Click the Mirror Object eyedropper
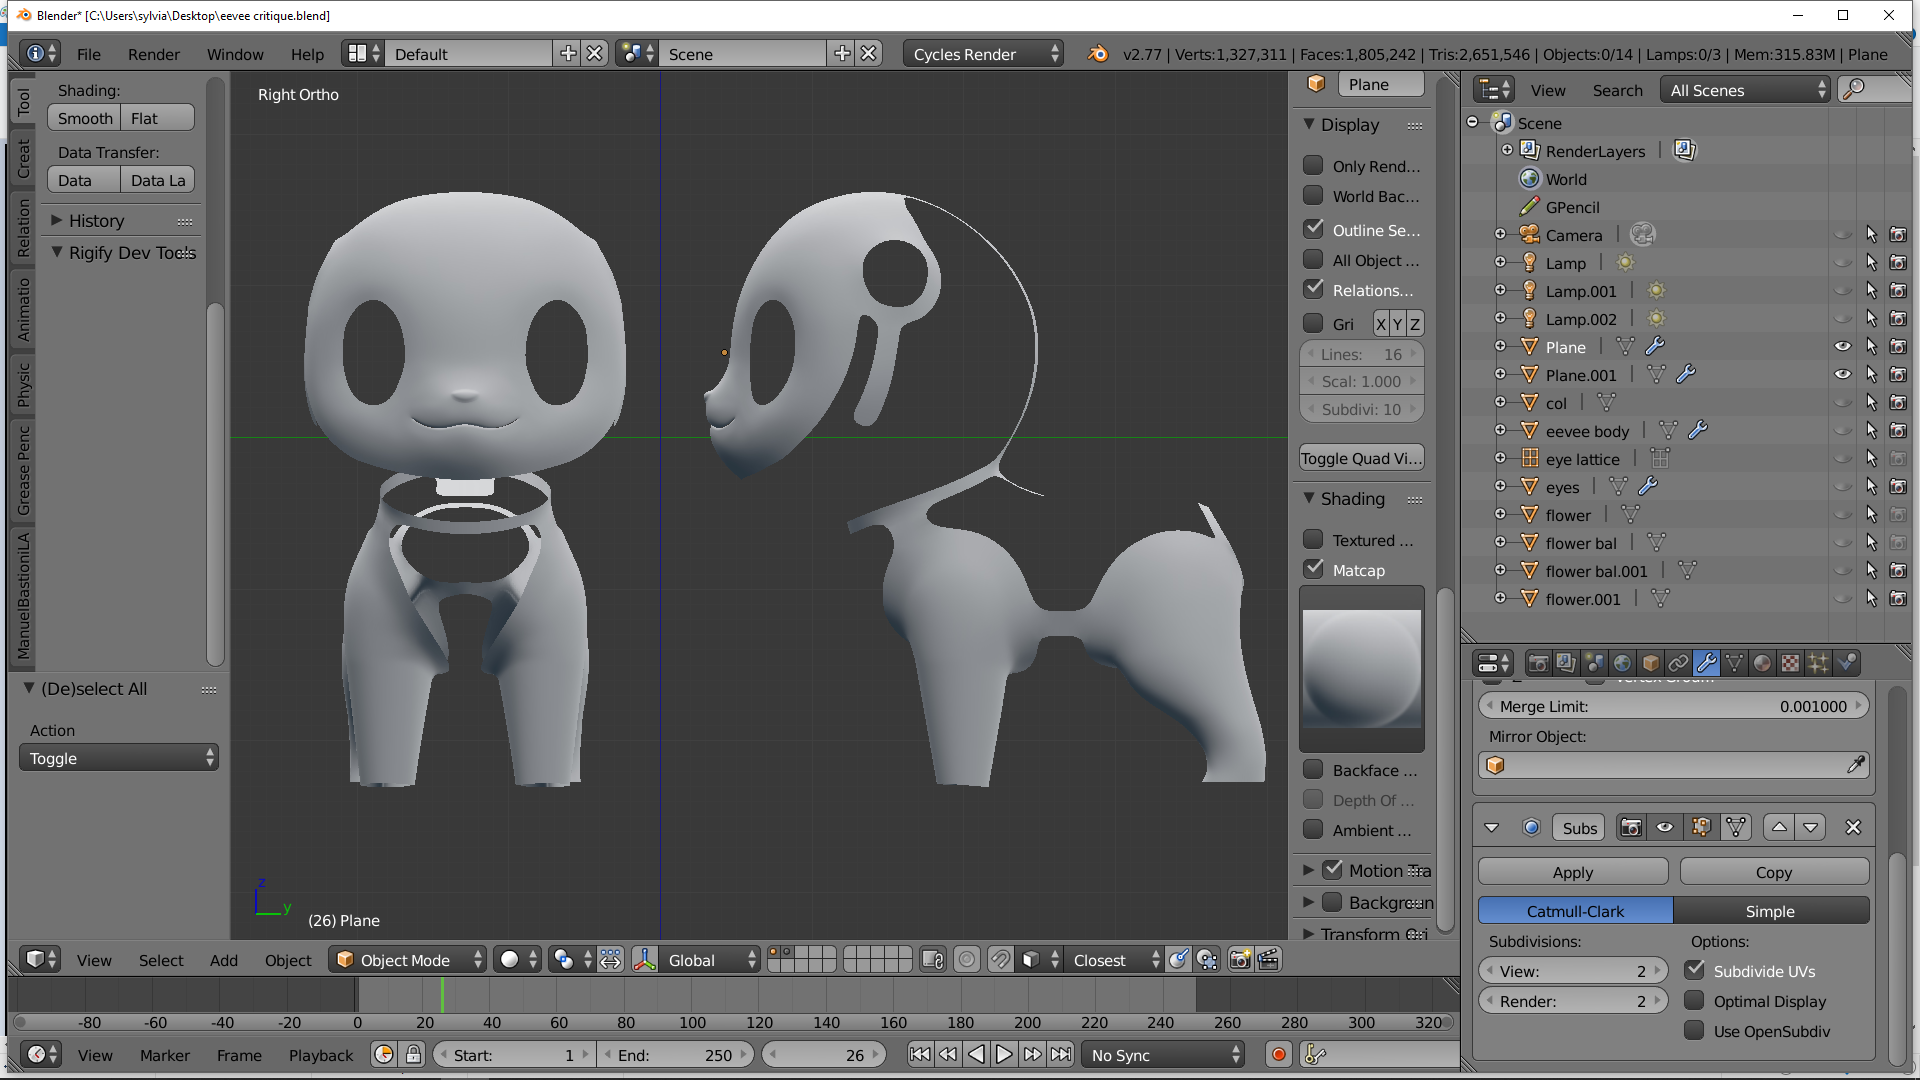1920x1080 pixels. click(x=1855, y=765)
